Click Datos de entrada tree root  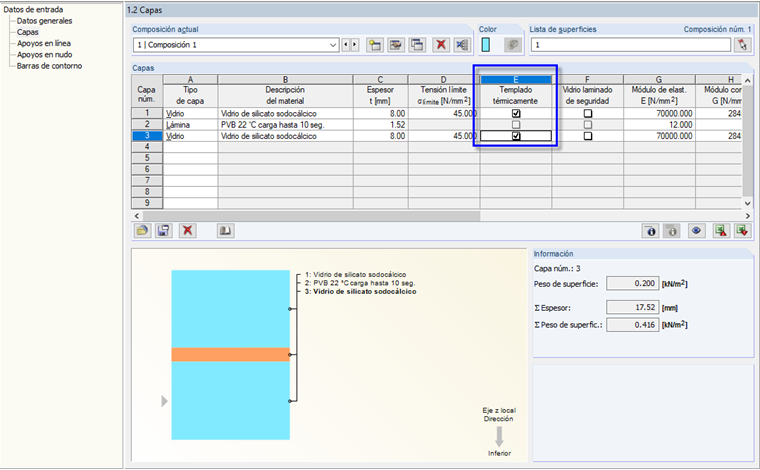tap(33, 9)
